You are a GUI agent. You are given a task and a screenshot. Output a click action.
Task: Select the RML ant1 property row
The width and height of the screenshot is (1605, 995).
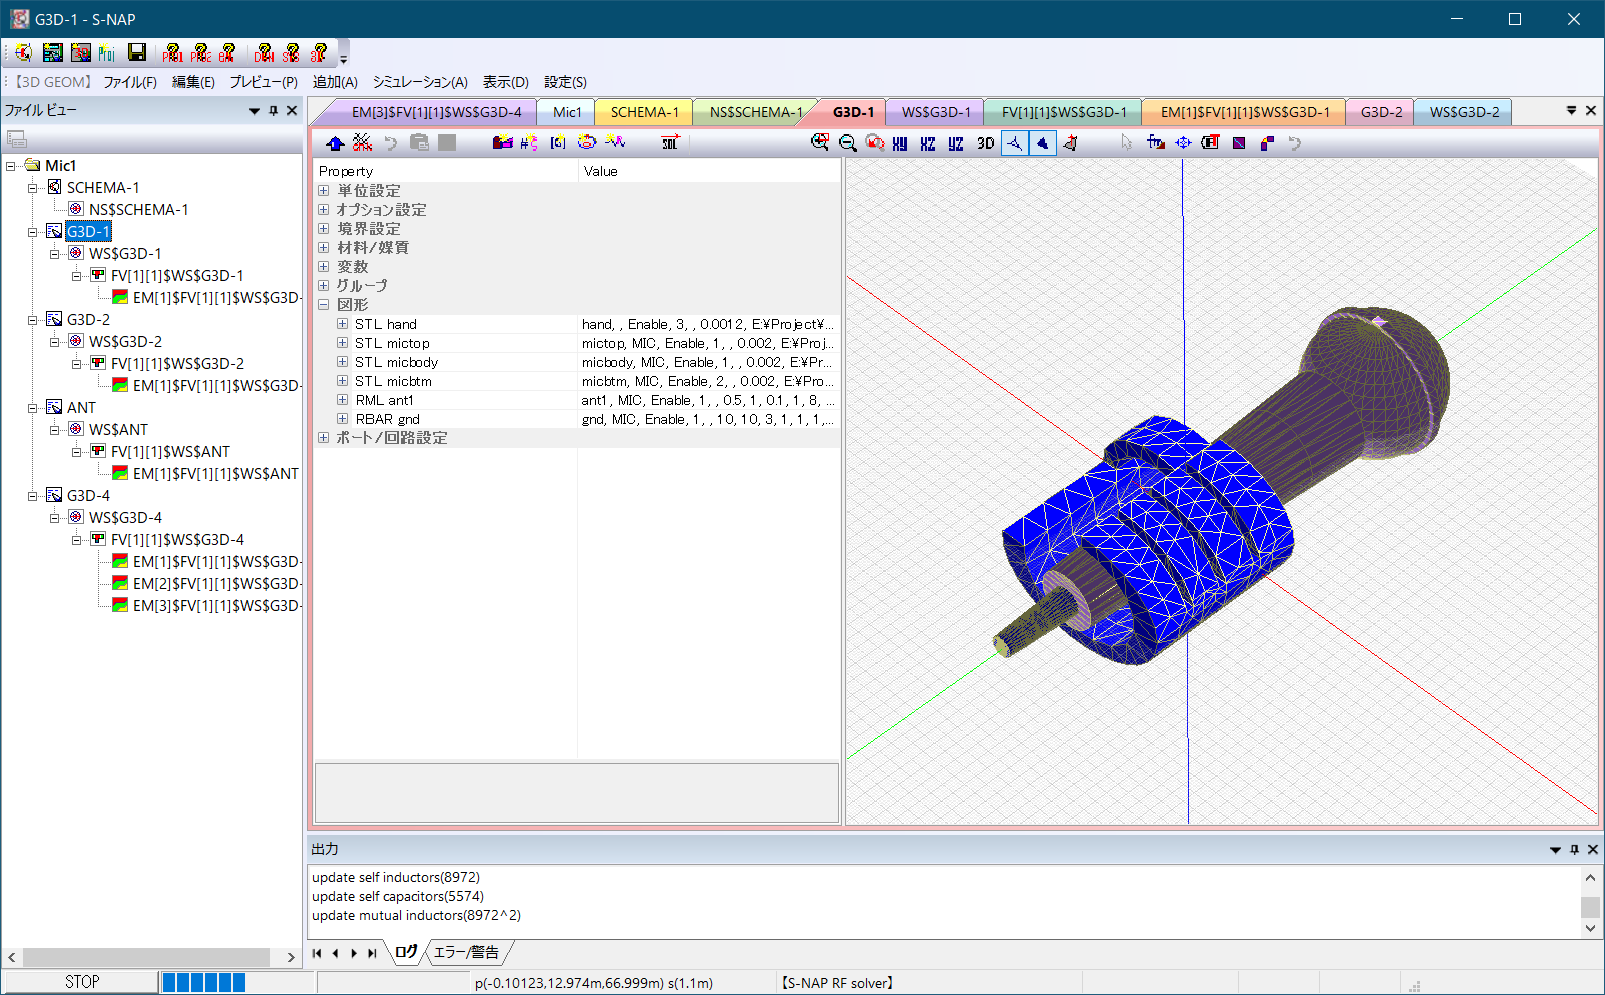(x=577, y=400)
